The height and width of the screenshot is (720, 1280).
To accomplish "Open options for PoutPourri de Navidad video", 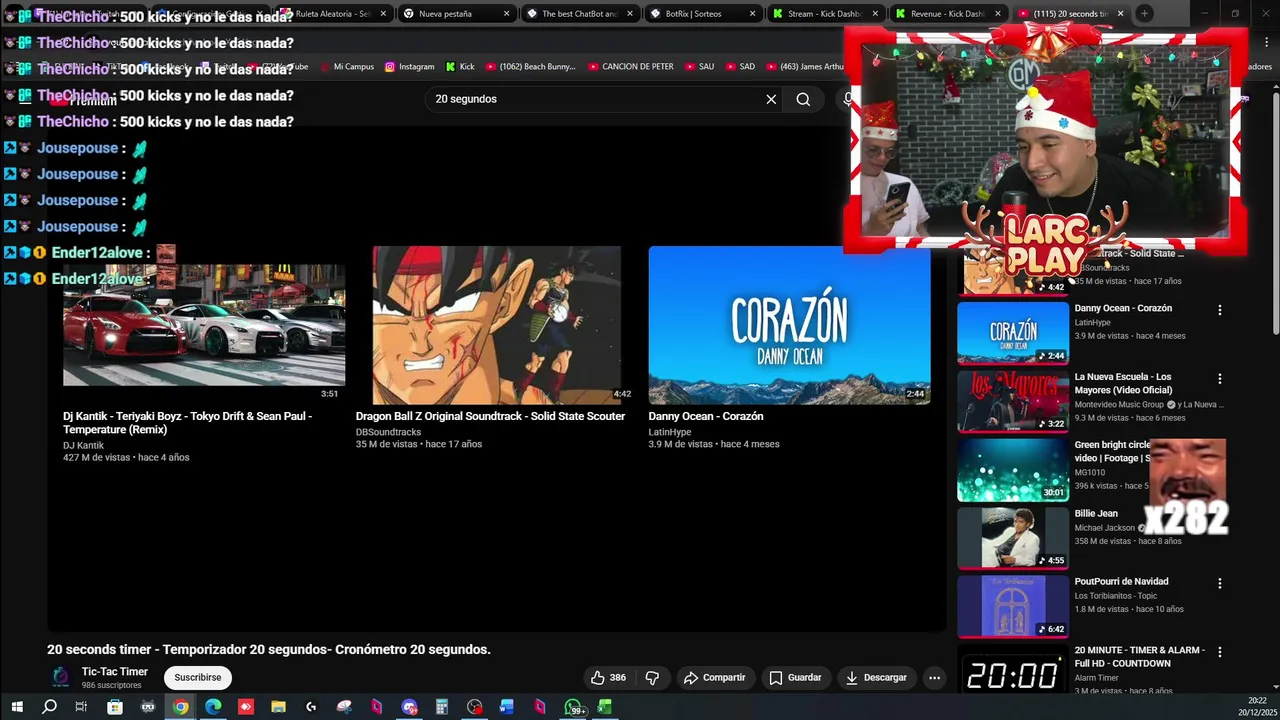I will click(1219, 583).
